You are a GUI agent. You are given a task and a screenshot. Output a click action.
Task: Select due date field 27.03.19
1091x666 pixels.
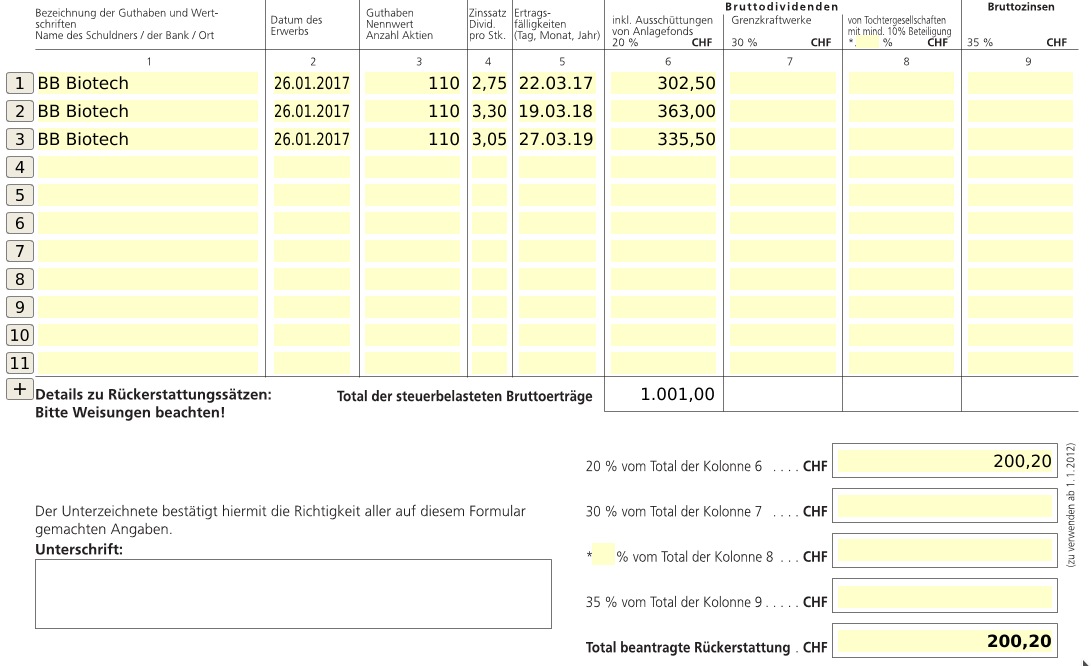click(x=557, y=139)
